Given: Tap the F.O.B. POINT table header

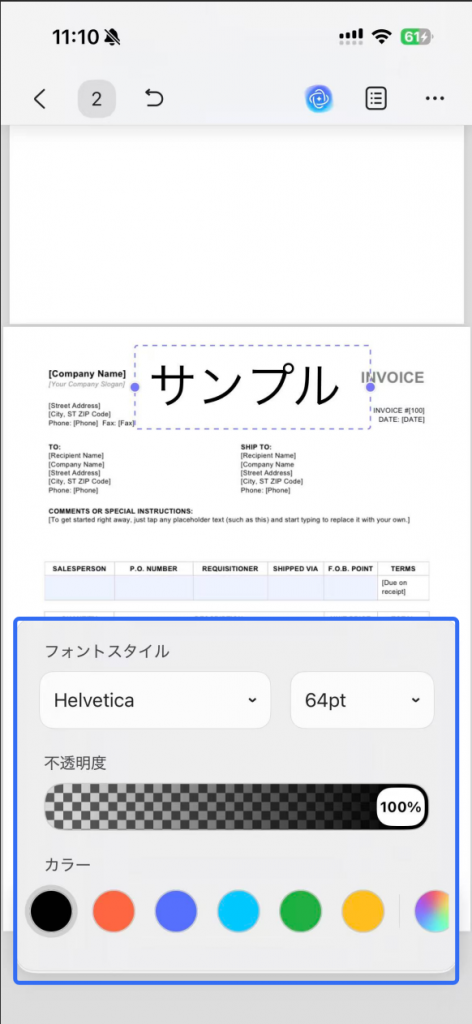Looking at the screenshot, I should [x=351, y=569].
